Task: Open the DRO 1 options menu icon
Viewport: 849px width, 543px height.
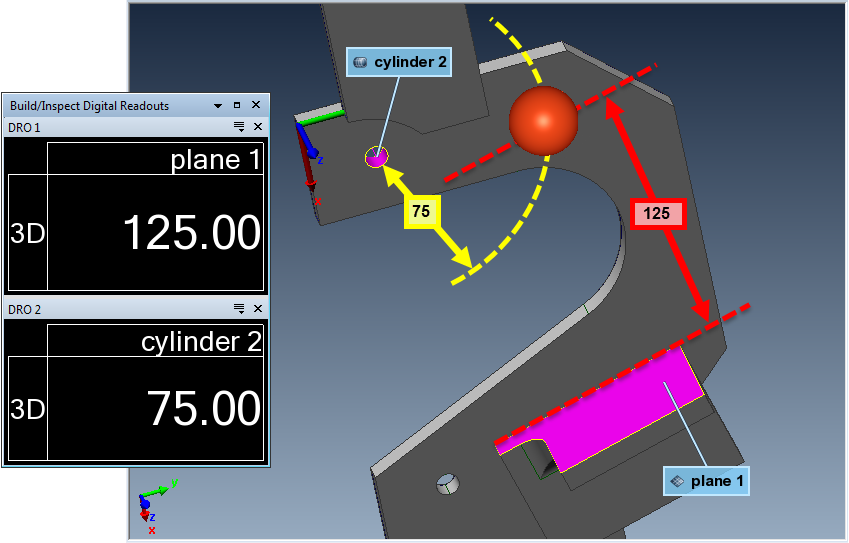Action: pos(239,127)
